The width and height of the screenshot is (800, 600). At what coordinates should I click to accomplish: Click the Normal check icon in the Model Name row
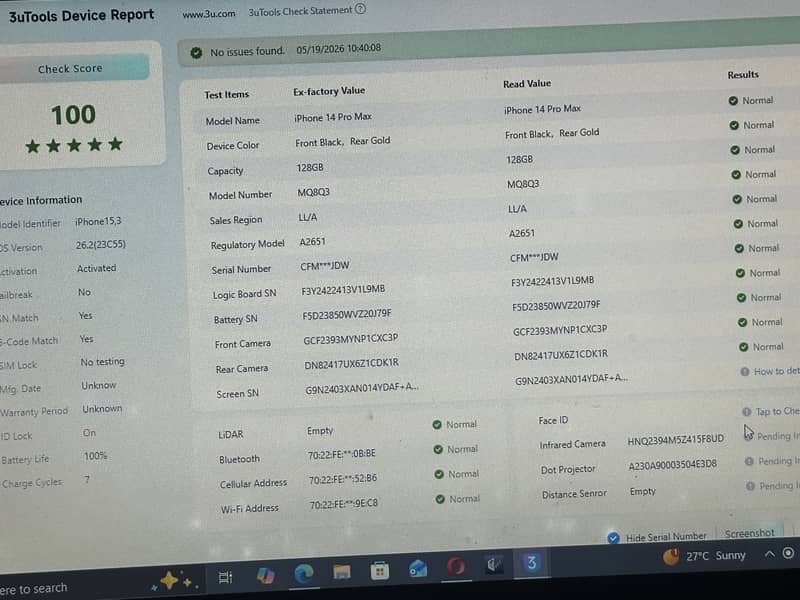(733, 101)
